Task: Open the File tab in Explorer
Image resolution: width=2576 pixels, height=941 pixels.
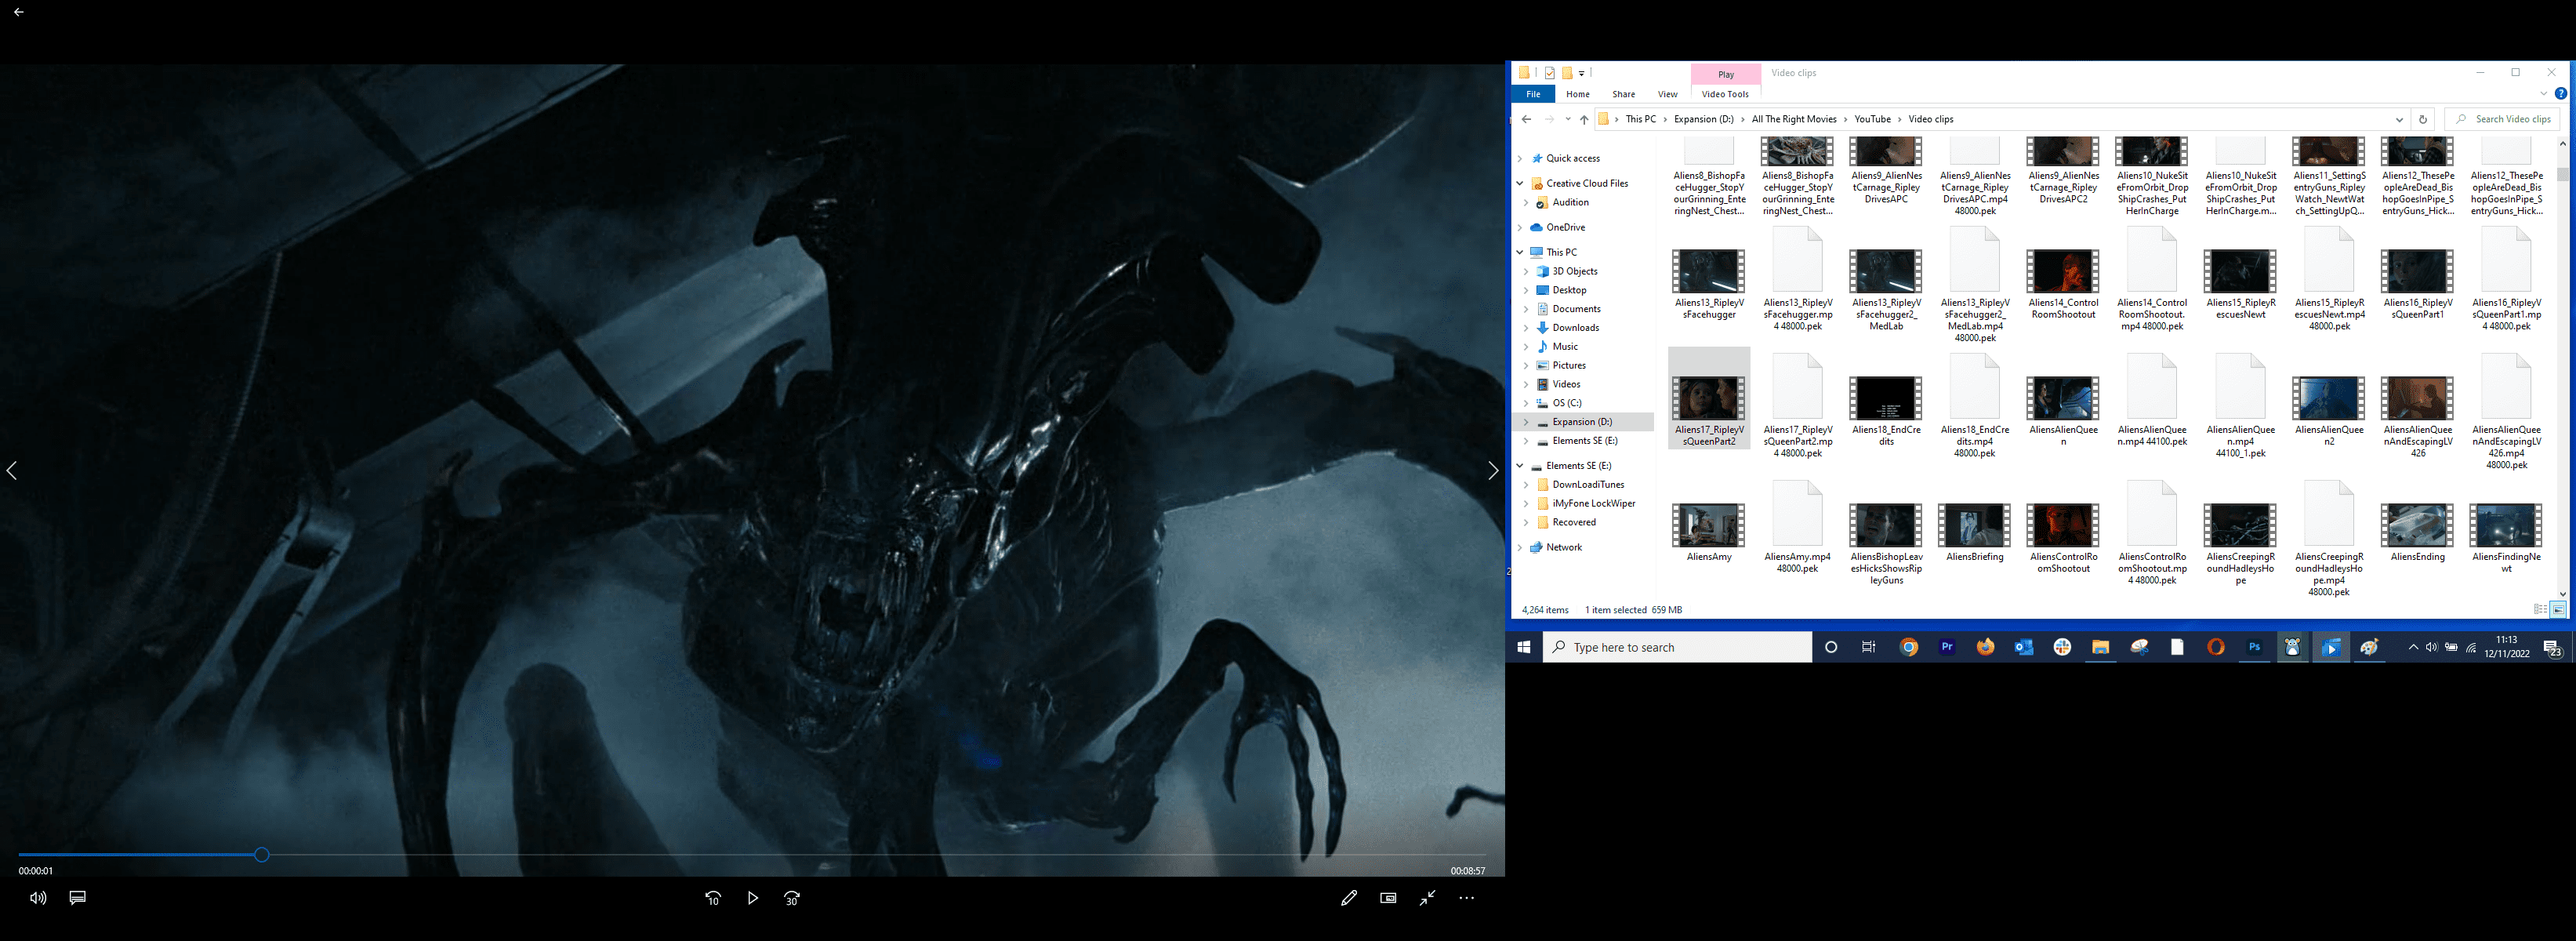Action: (1533, 94)
